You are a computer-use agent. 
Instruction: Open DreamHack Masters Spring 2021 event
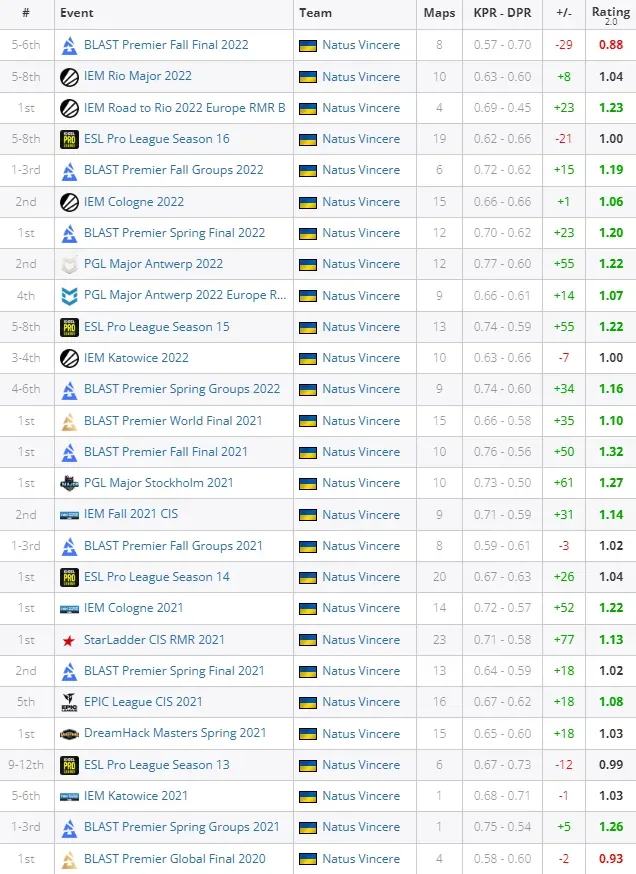point(175,733)
